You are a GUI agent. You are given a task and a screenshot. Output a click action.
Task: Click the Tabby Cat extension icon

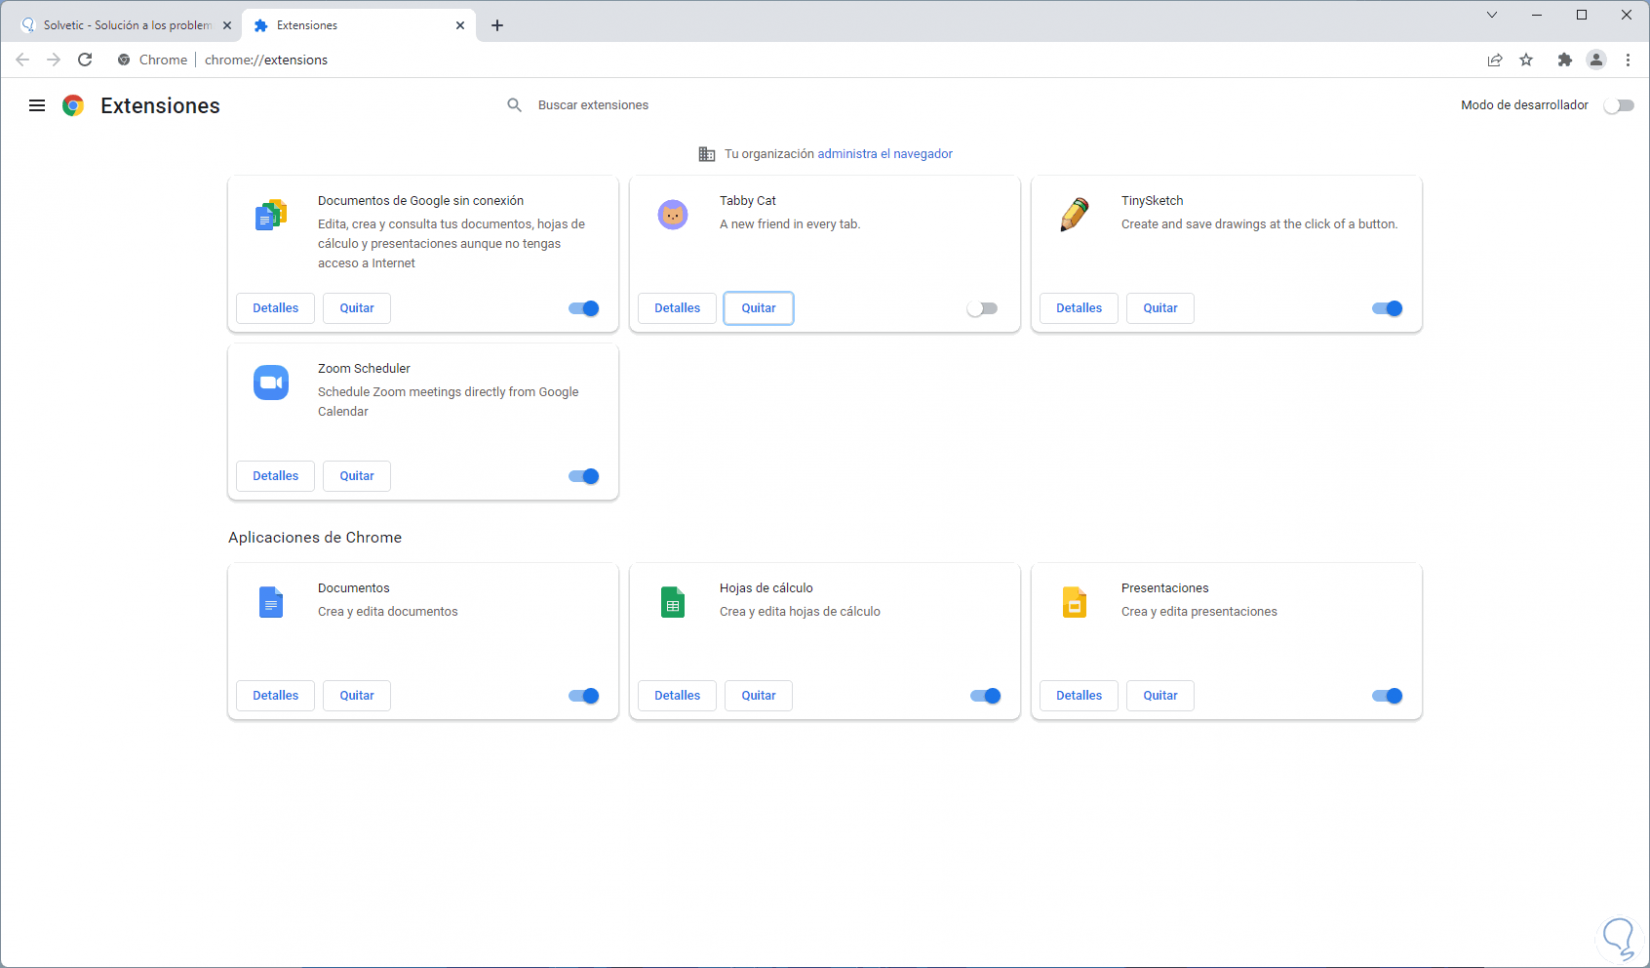point(673,214)
